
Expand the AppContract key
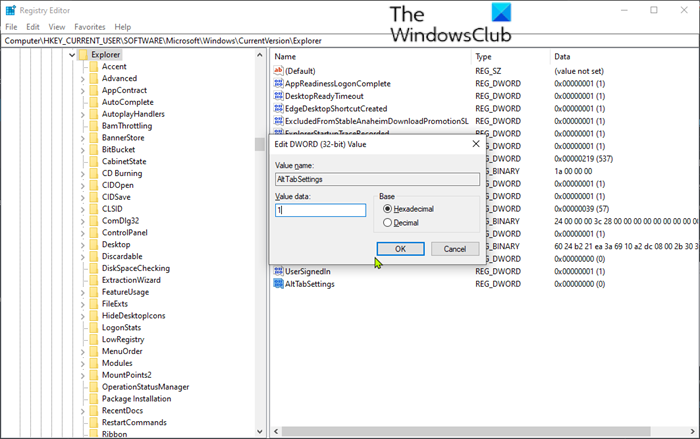[x=83, y=91]
